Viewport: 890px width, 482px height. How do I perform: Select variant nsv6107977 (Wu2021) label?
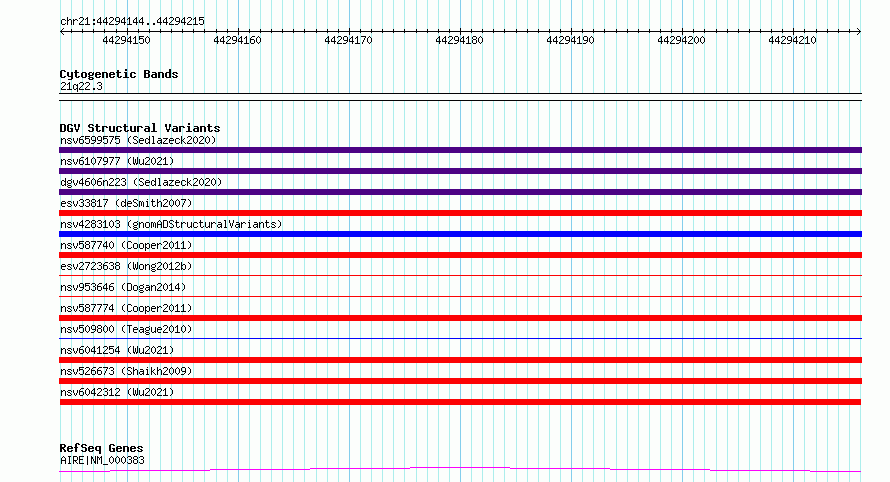(x=117, y=161)
